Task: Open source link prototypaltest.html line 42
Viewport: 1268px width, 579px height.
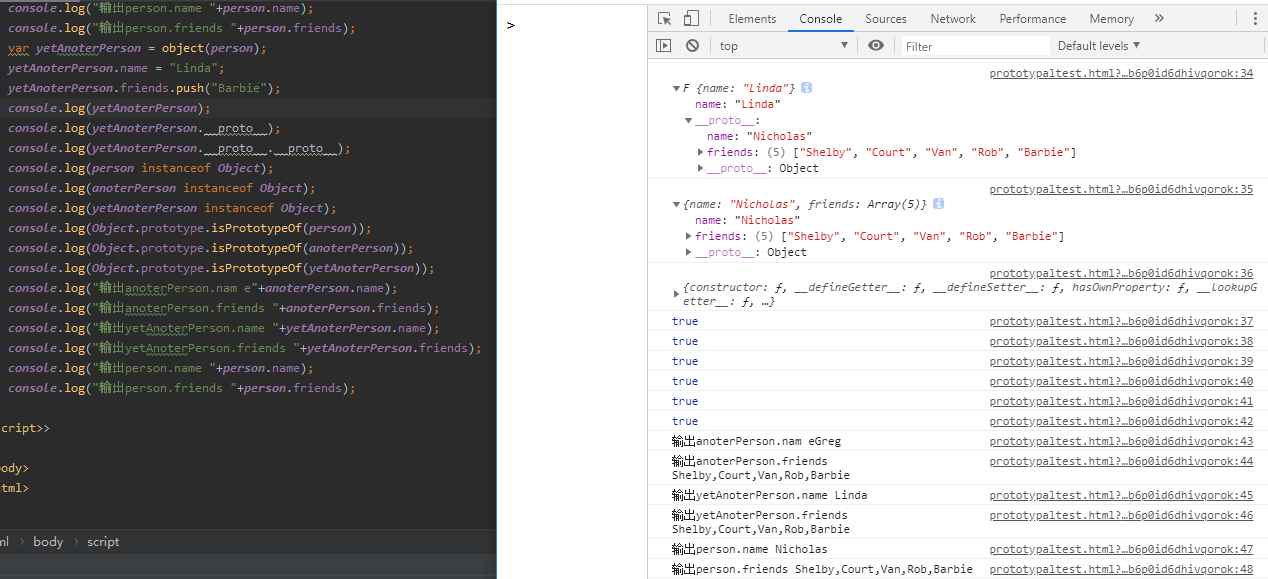Action: click(1121, 421)
